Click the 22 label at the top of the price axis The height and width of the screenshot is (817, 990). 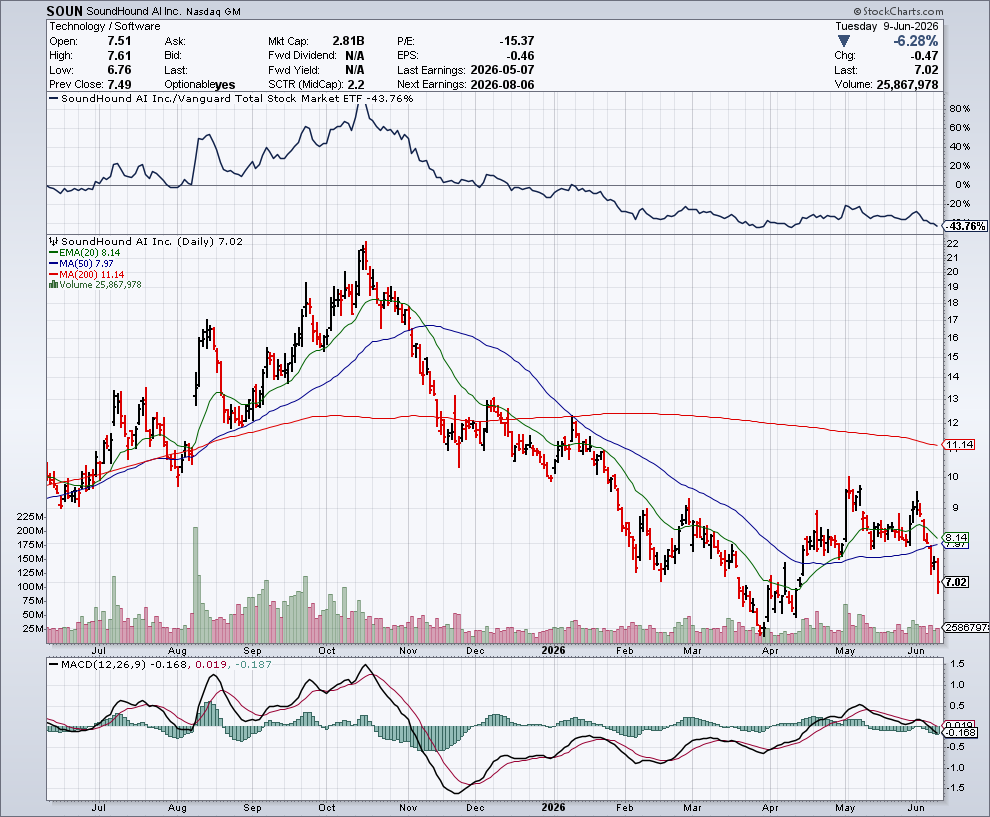[x=953, y=244]
